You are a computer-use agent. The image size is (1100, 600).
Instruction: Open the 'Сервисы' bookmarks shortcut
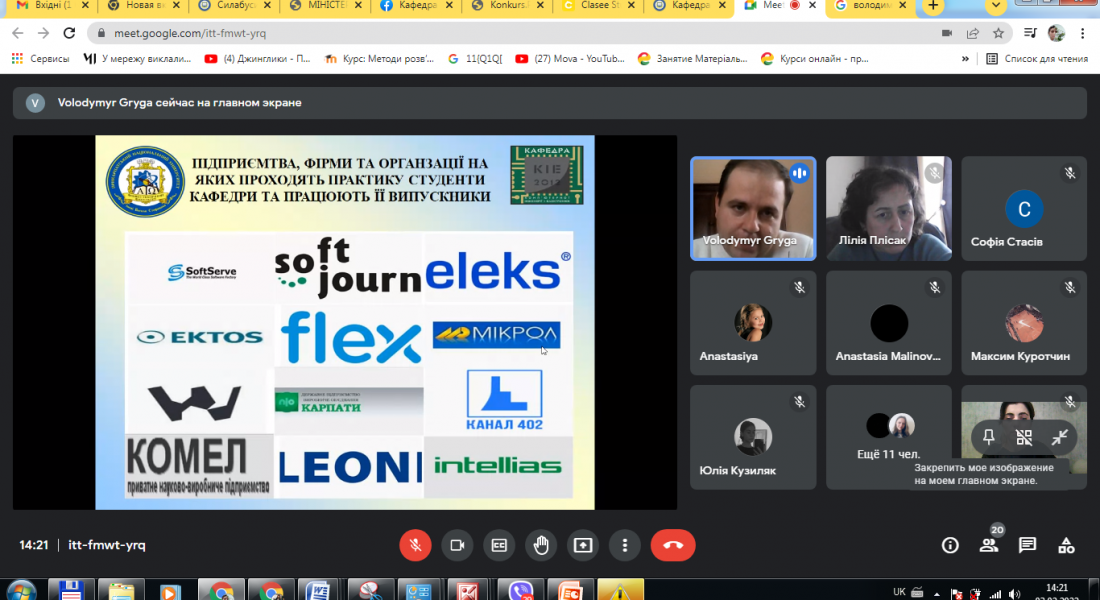40,59
